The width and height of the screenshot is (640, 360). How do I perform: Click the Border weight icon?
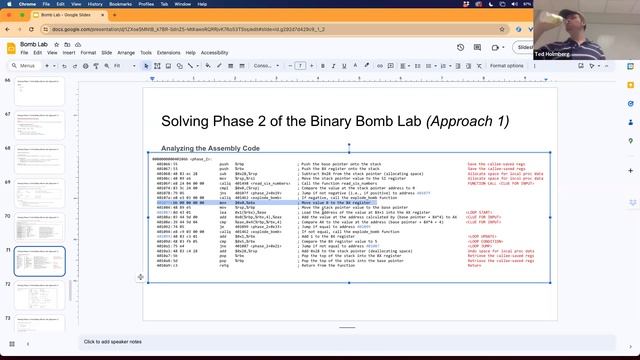point(231,66)
